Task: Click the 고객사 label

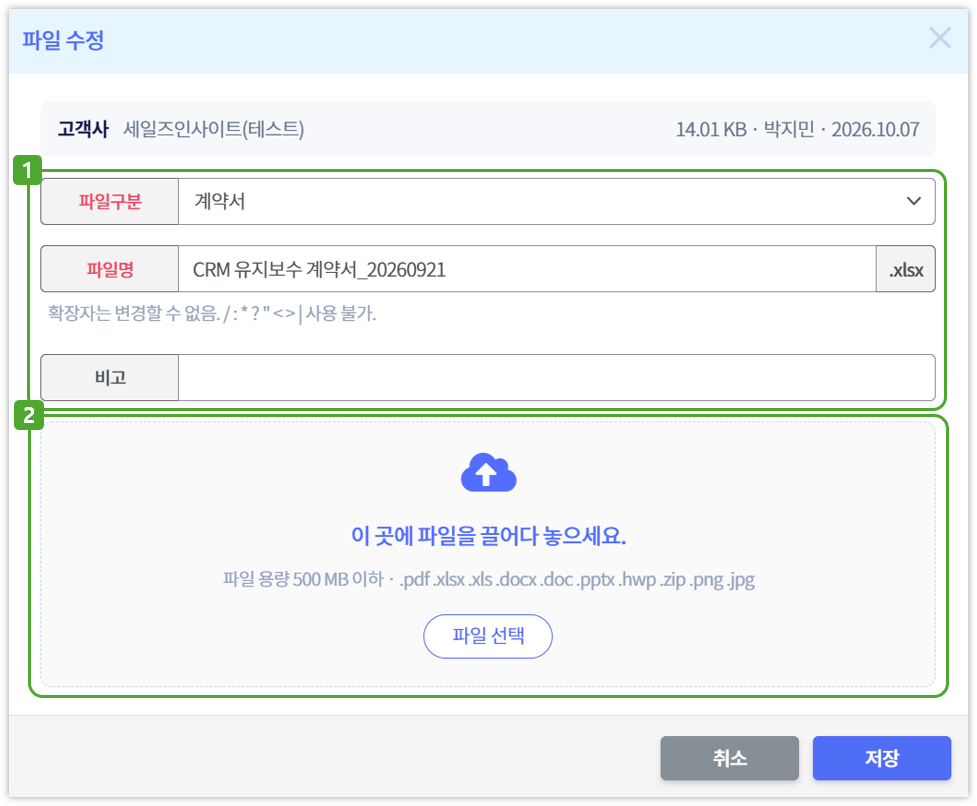Action: [83, 129]
